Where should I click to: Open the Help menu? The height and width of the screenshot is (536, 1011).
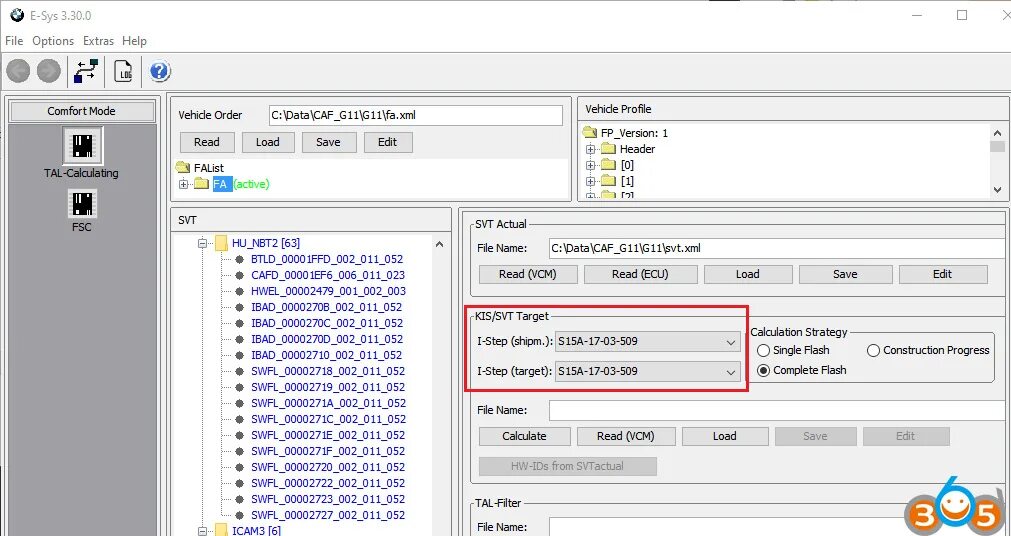pyautogui.click(x=134, y=41)
